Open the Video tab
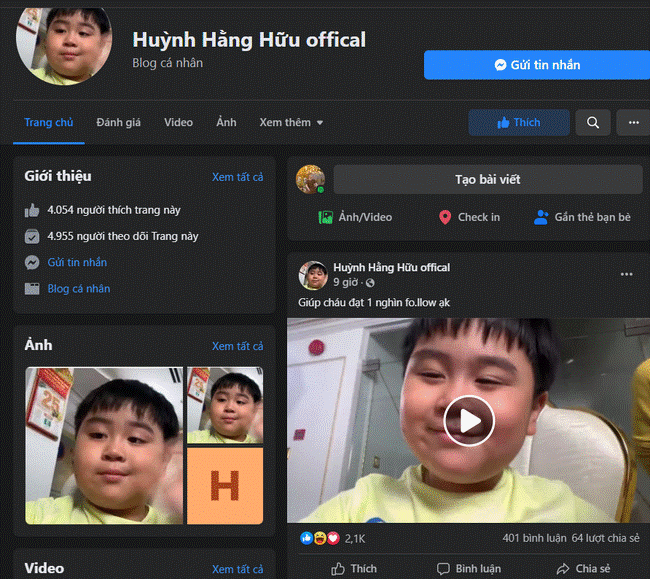This screenshot has width=650, height=579. [178, 123]
